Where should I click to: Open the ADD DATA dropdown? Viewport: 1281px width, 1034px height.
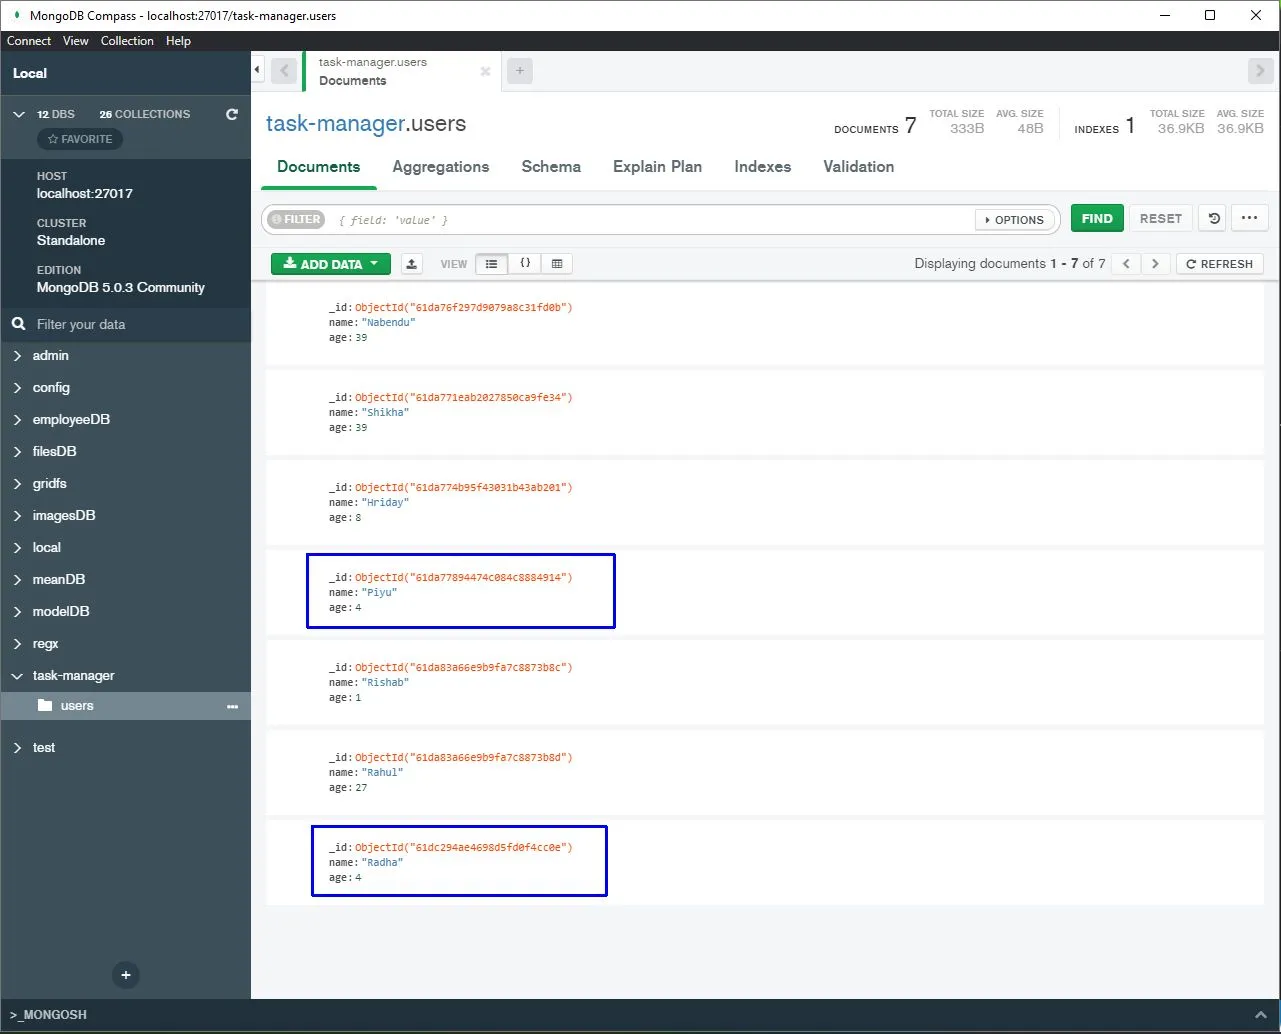coord(331,264)
